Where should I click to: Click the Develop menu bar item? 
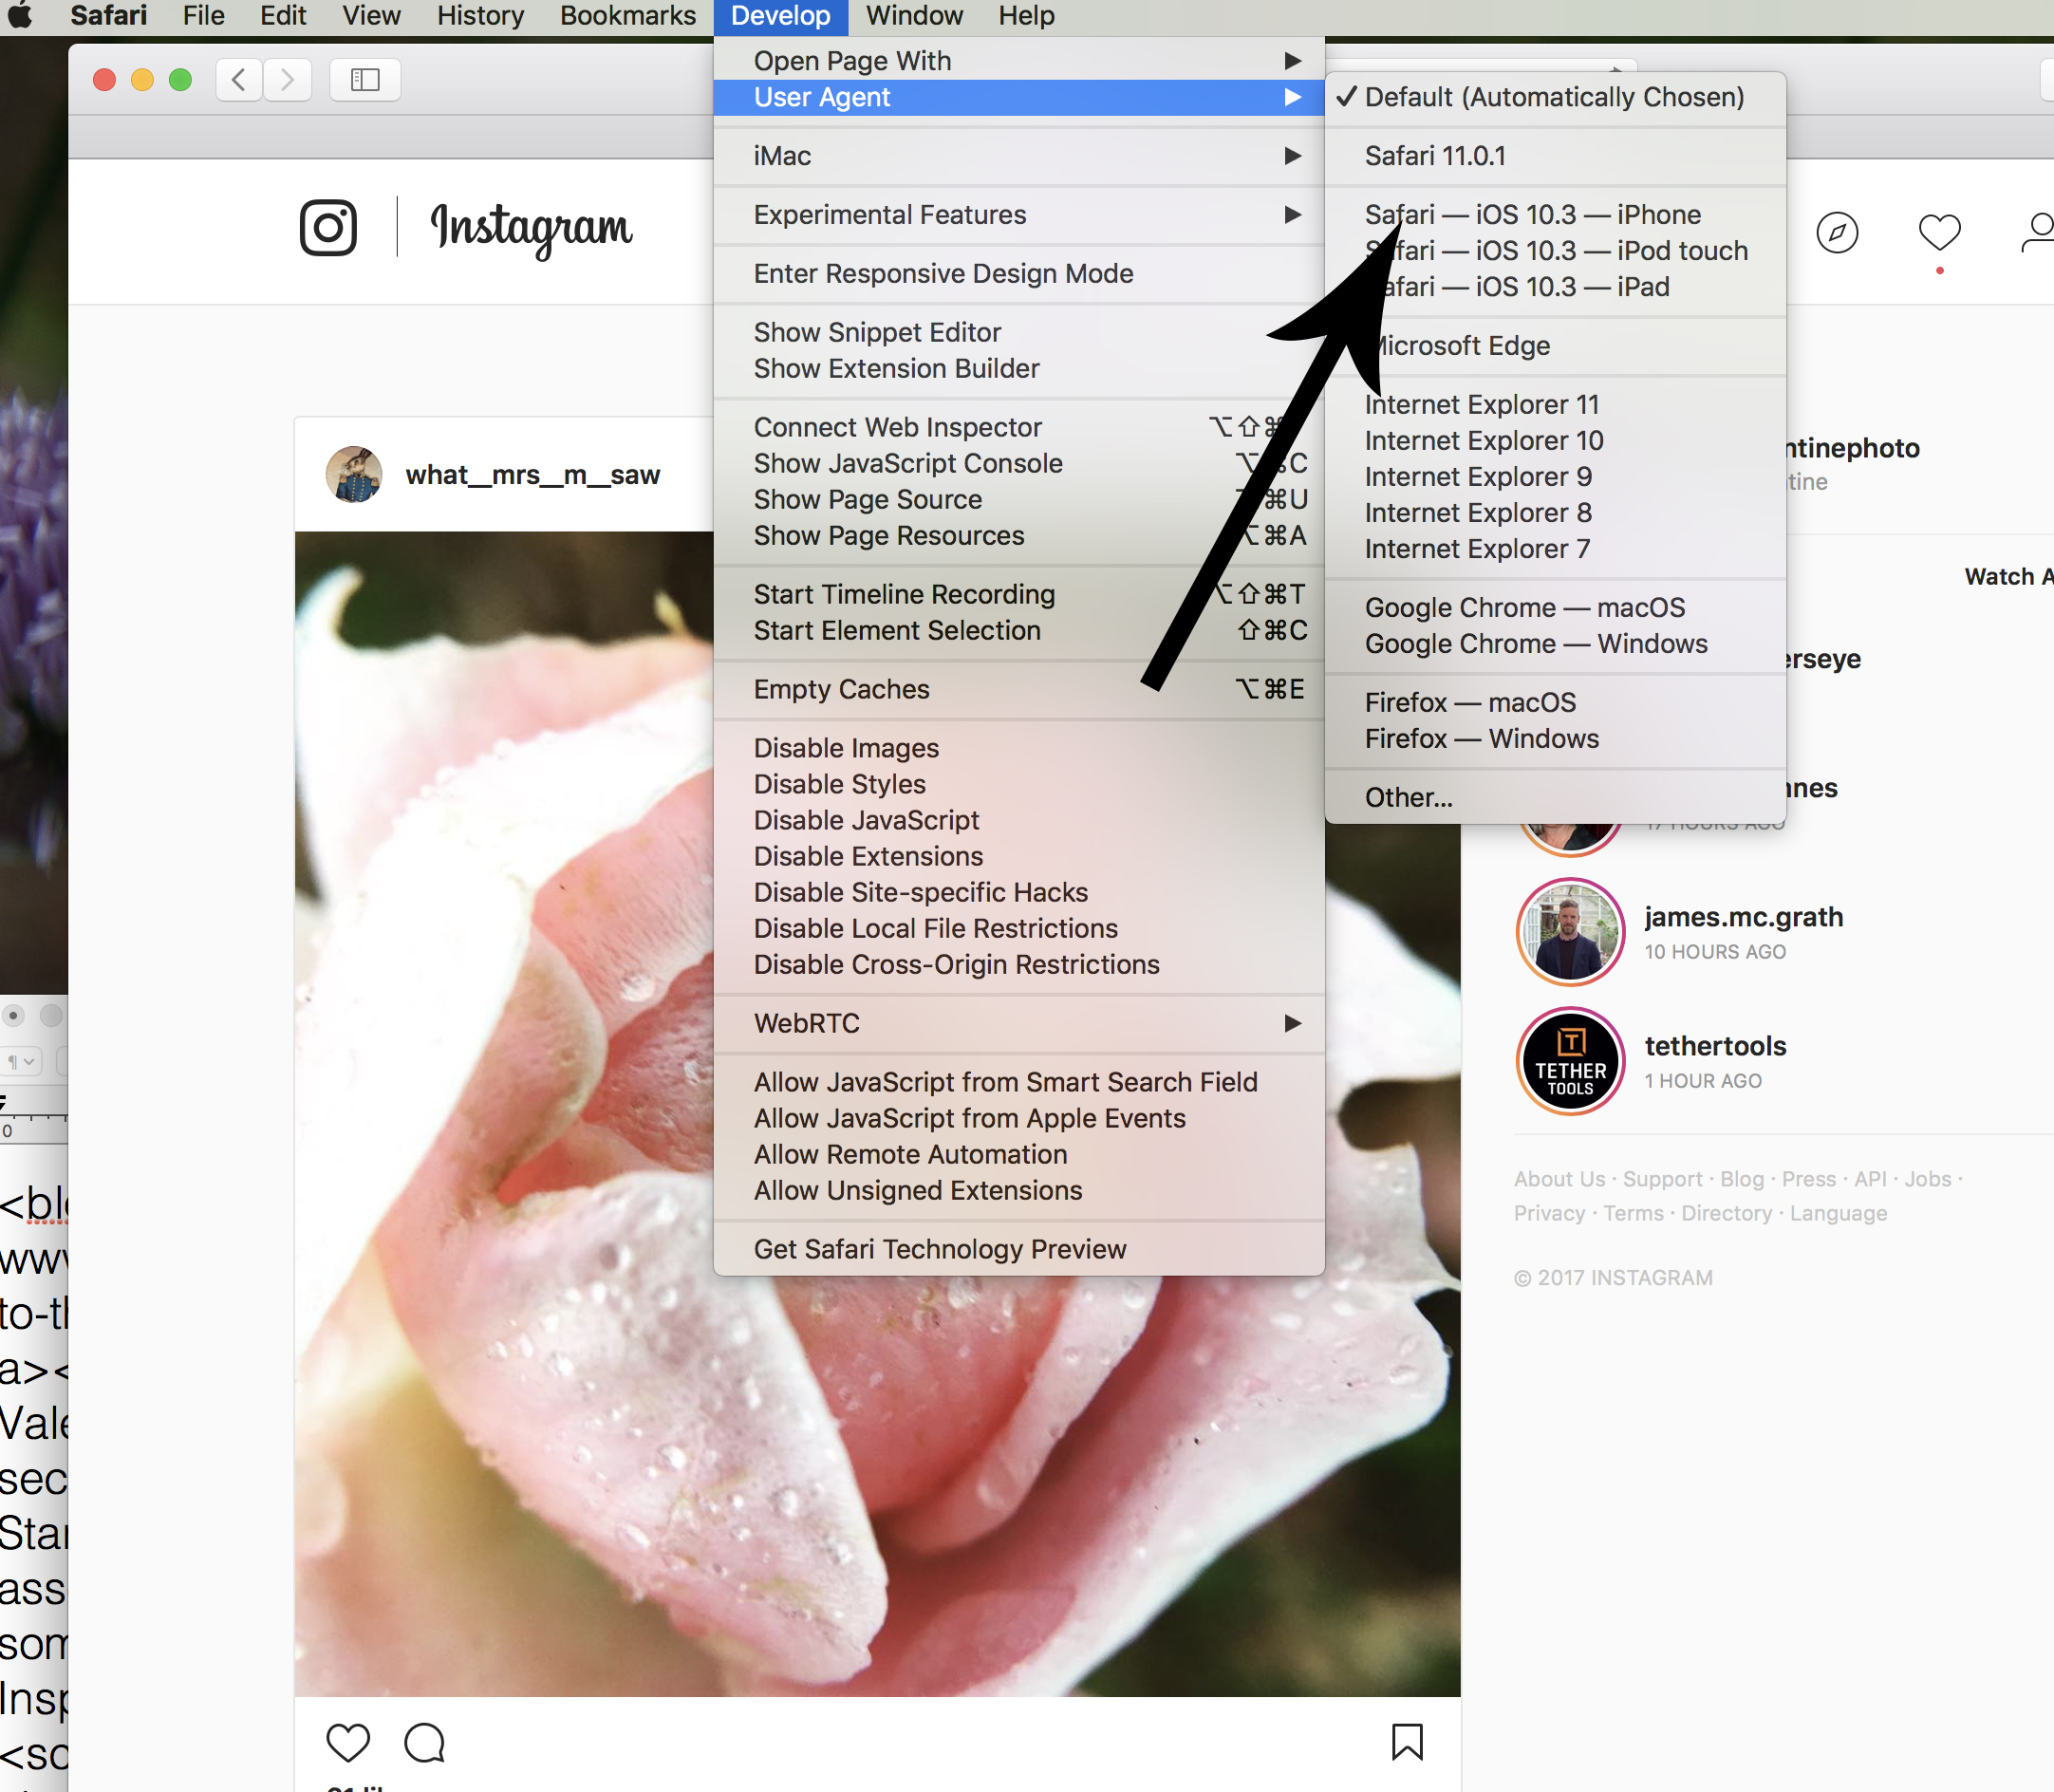coord(781,15)
